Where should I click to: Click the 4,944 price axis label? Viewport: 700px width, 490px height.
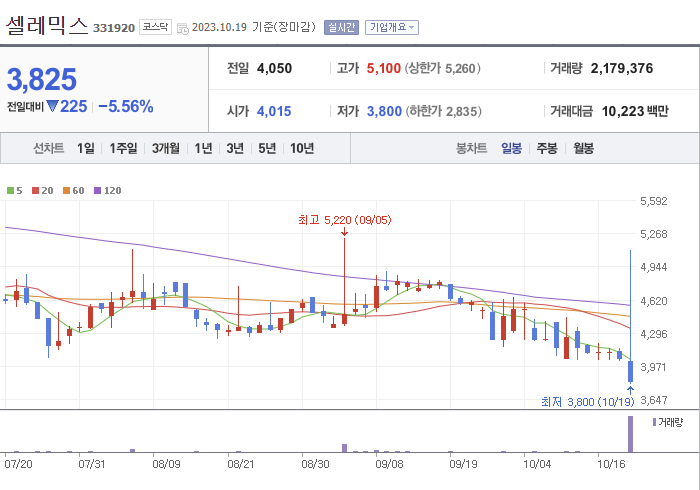coord(654,267)
